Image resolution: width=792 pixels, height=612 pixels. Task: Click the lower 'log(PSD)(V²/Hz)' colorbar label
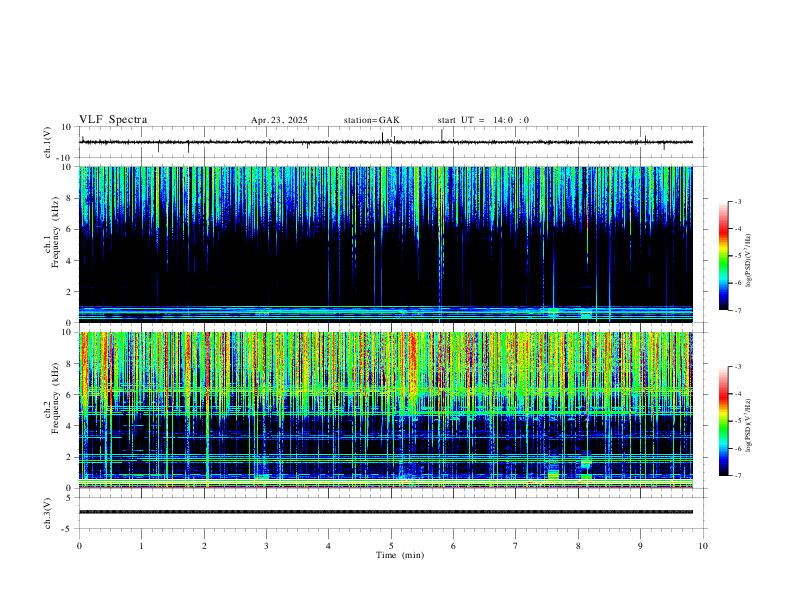749,425
